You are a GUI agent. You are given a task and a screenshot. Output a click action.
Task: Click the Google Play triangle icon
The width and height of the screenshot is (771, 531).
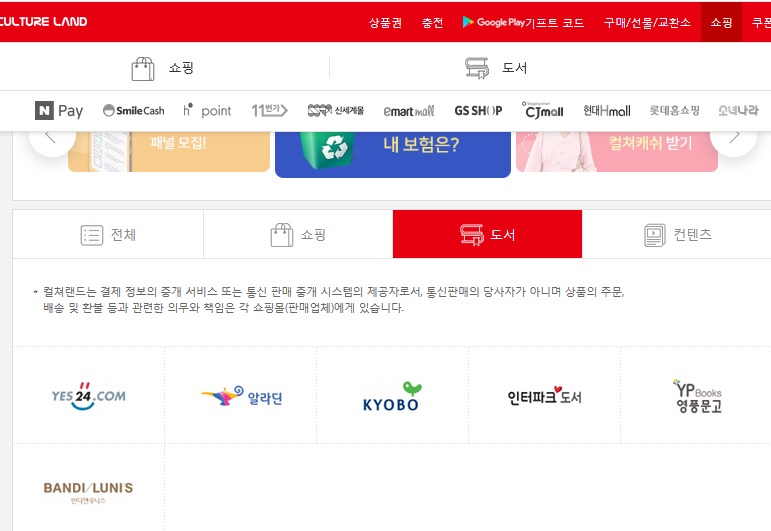(x=468, y=22)
